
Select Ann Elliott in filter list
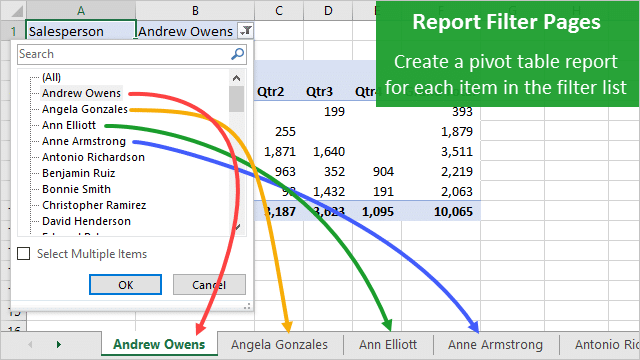pyautogui.click(x=69, y=125)
